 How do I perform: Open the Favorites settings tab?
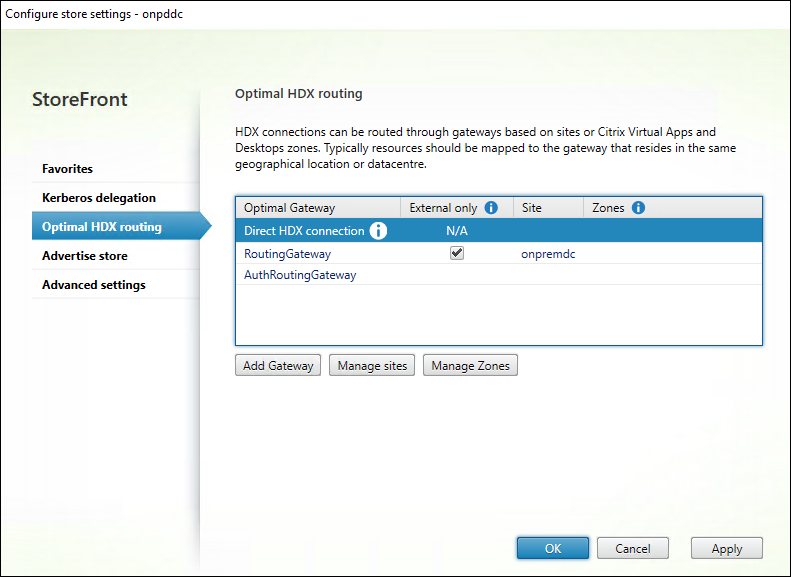[x=67, y=169]
